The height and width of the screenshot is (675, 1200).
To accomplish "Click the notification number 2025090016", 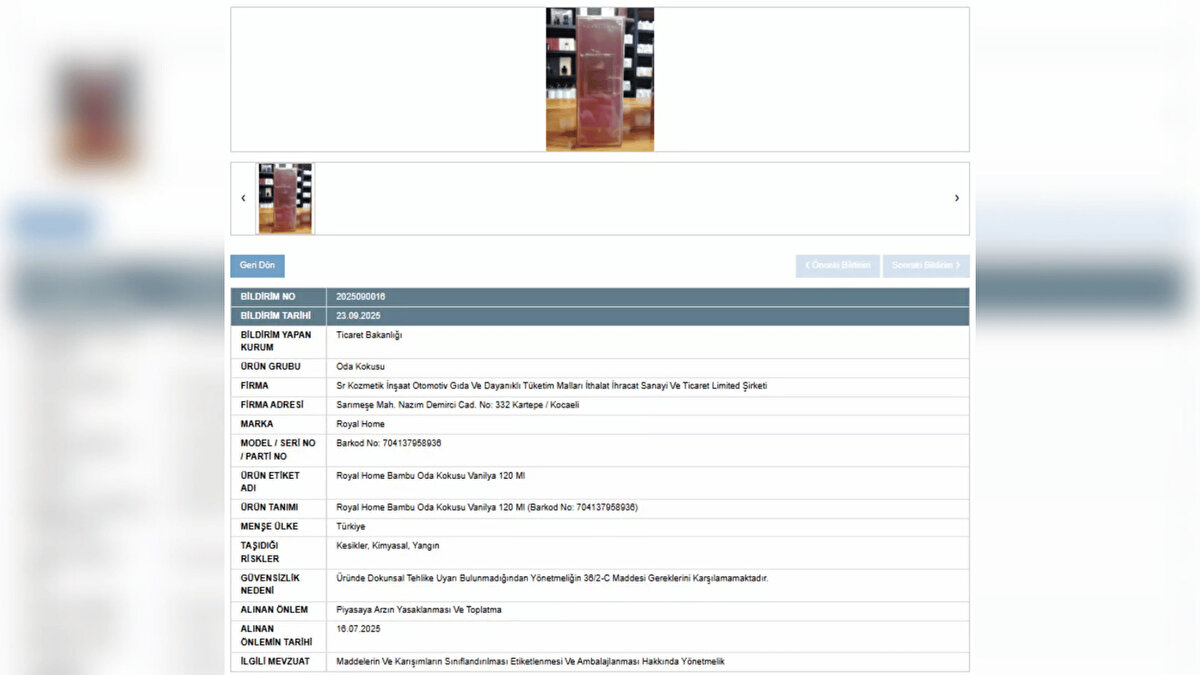I will (361, 297).
